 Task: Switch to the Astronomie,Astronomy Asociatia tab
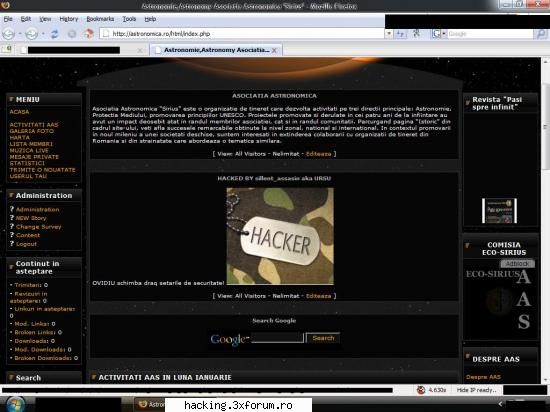pos(216,50)
